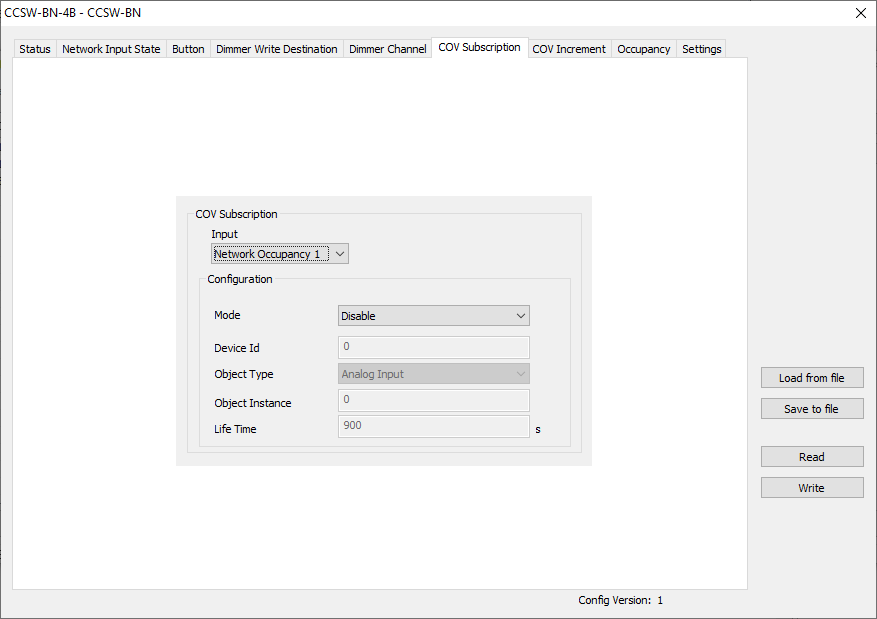Open the Dimmer Write Destination tab
The width and height of the screenshot is (877, 619).
(277, 49)
